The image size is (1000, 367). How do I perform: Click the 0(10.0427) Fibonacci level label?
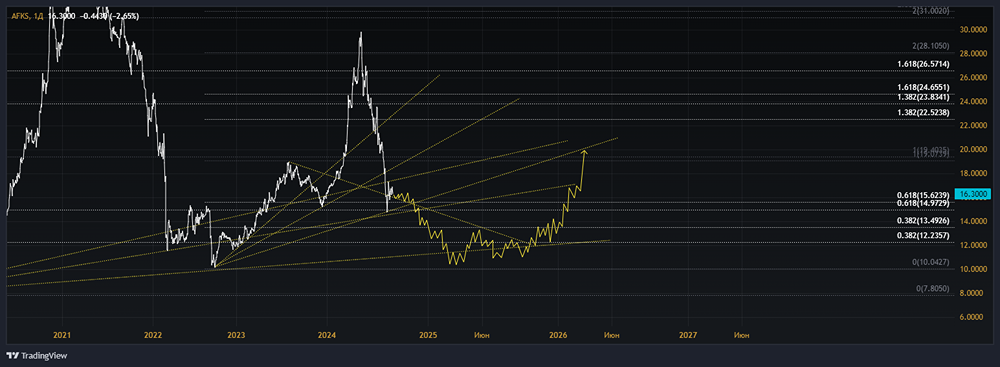(931, 263)
